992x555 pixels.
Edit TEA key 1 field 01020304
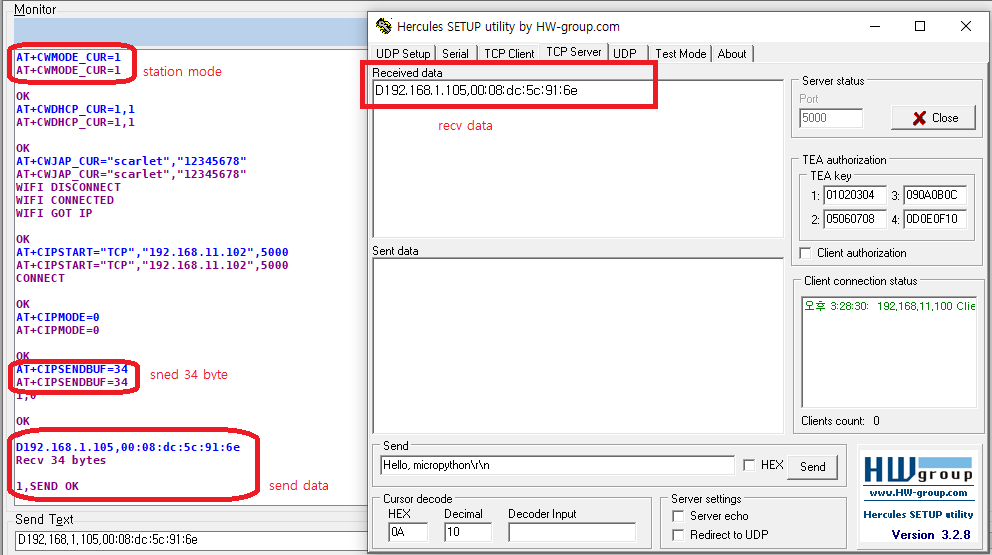(854, 195)
